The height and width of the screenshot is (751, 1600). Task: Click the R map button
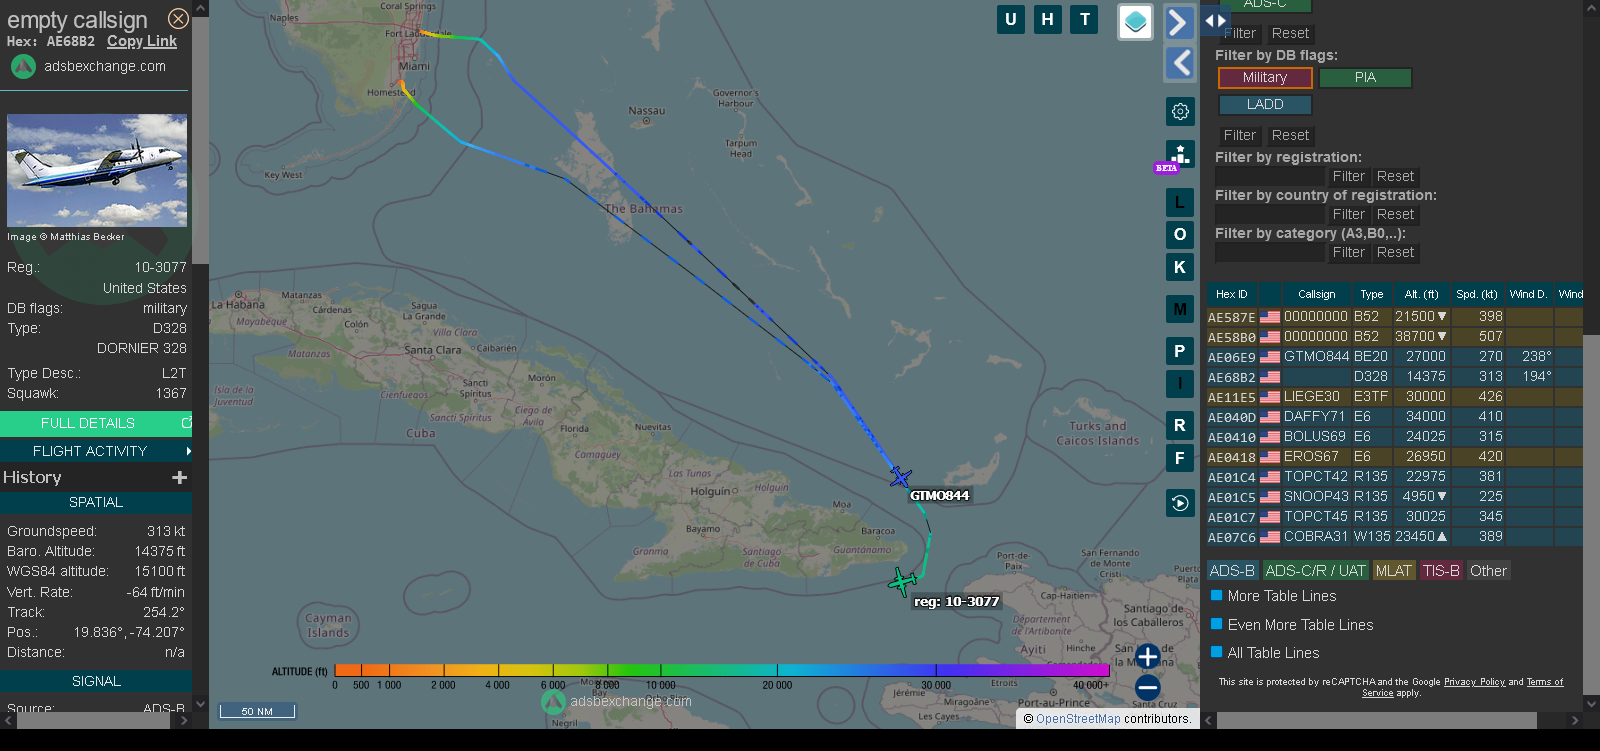pos(1180,425)
